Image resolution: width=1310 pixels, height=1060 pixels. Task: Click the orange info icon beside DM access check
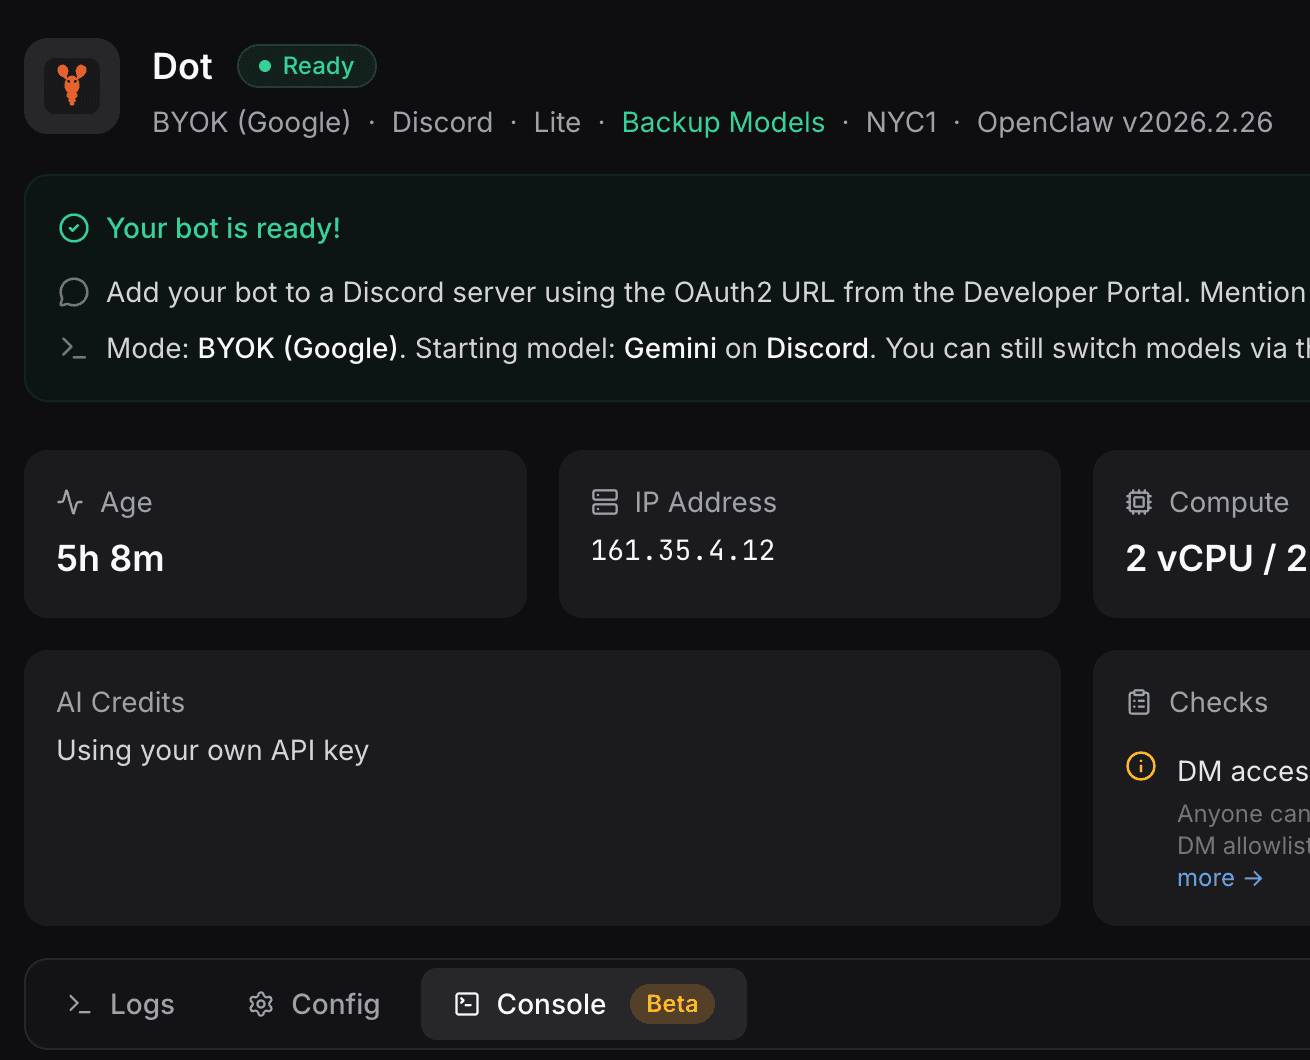click(1140, 766)
